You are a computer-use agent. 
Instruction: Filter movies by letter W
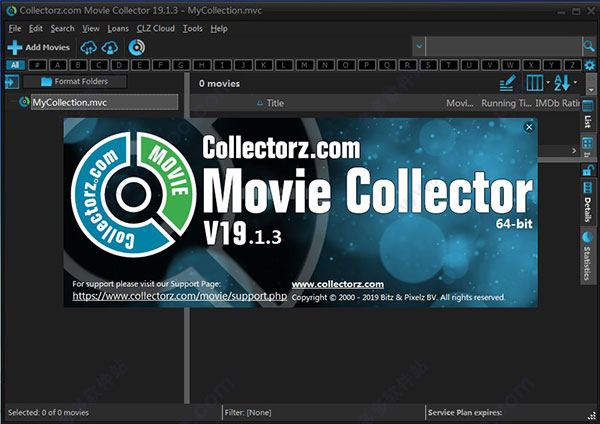[510, 65]
